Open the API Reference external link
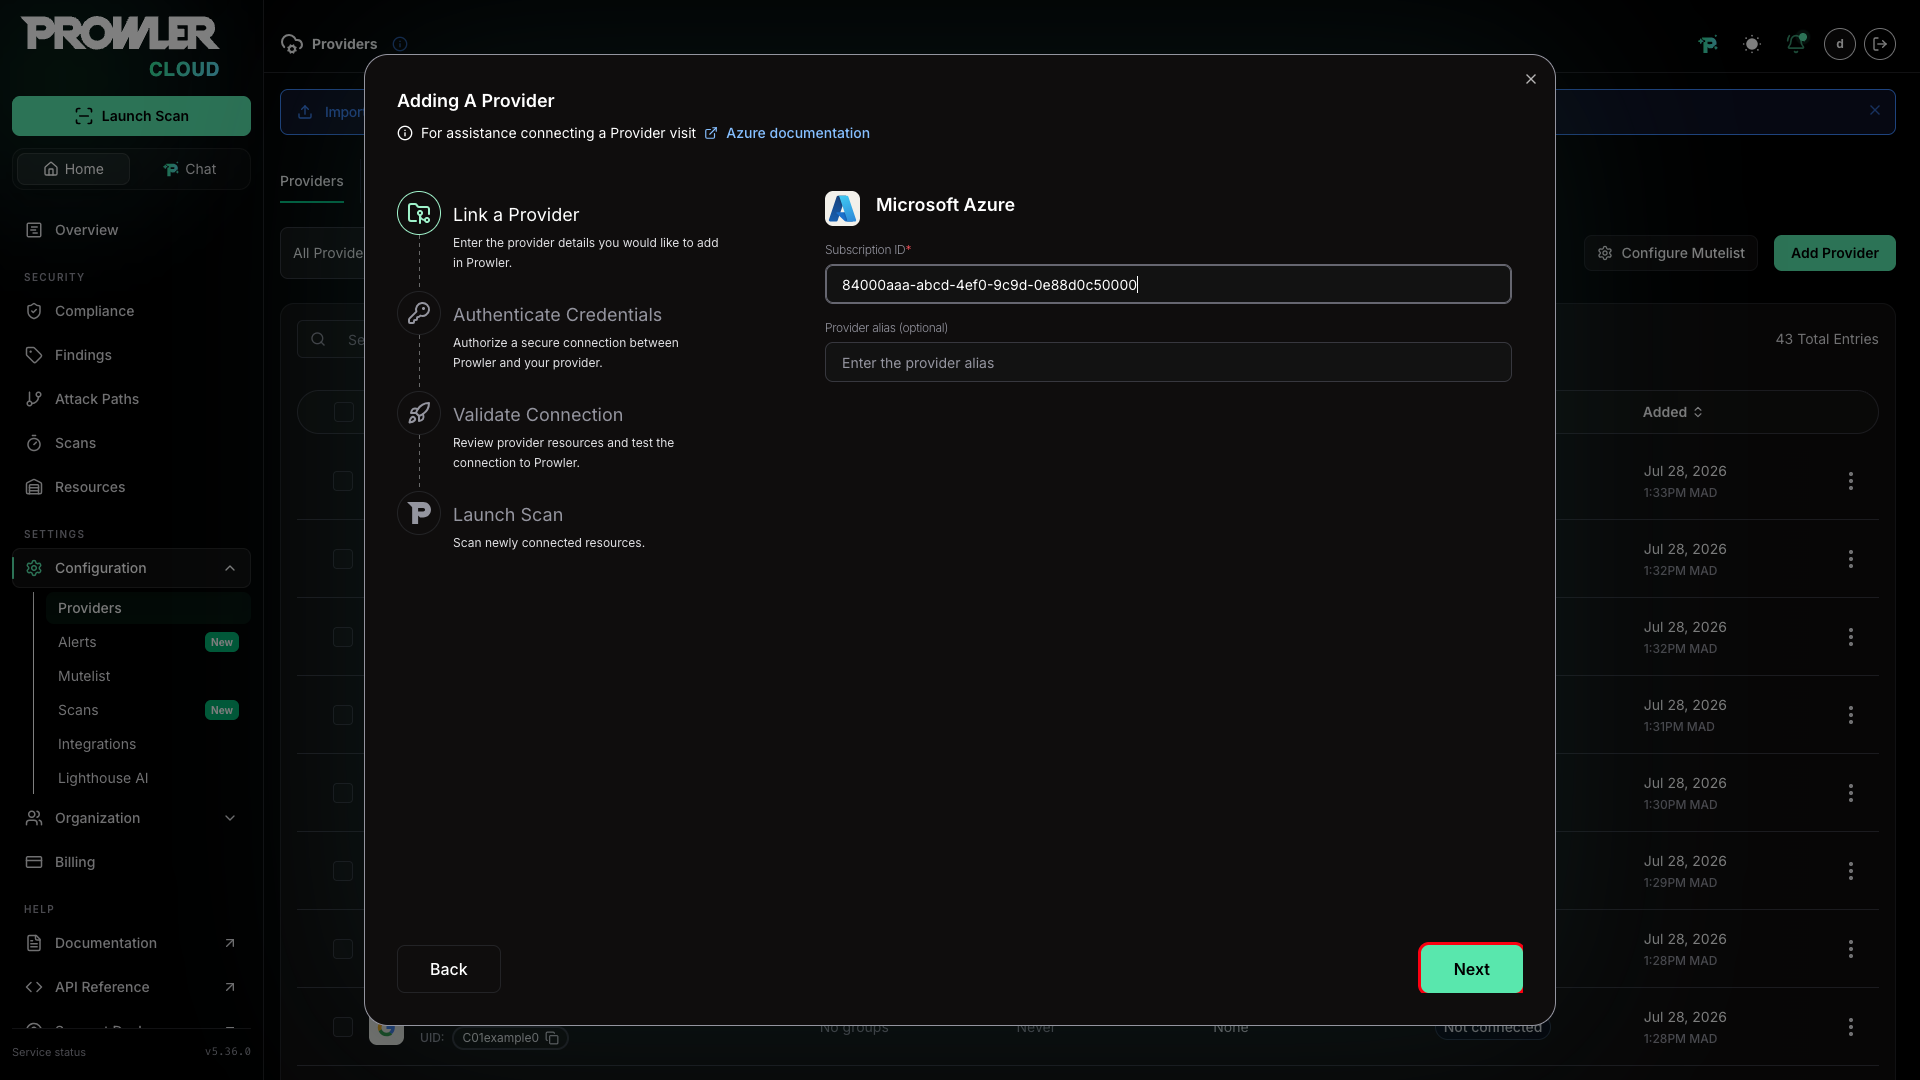Viewport: 1920px width, 1080px height. (131, 987)
